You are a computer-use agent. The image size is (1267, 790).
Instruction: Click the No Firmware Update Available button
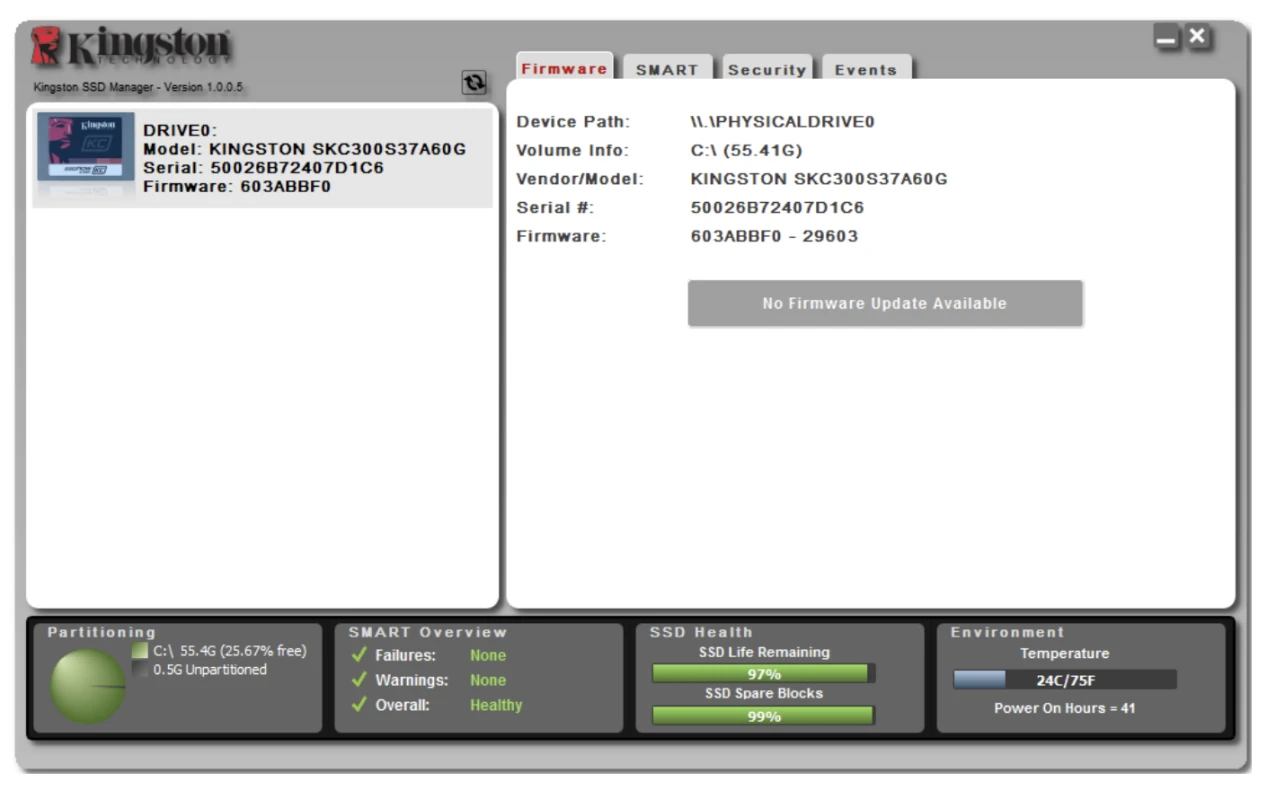click(x=885, y=303)
